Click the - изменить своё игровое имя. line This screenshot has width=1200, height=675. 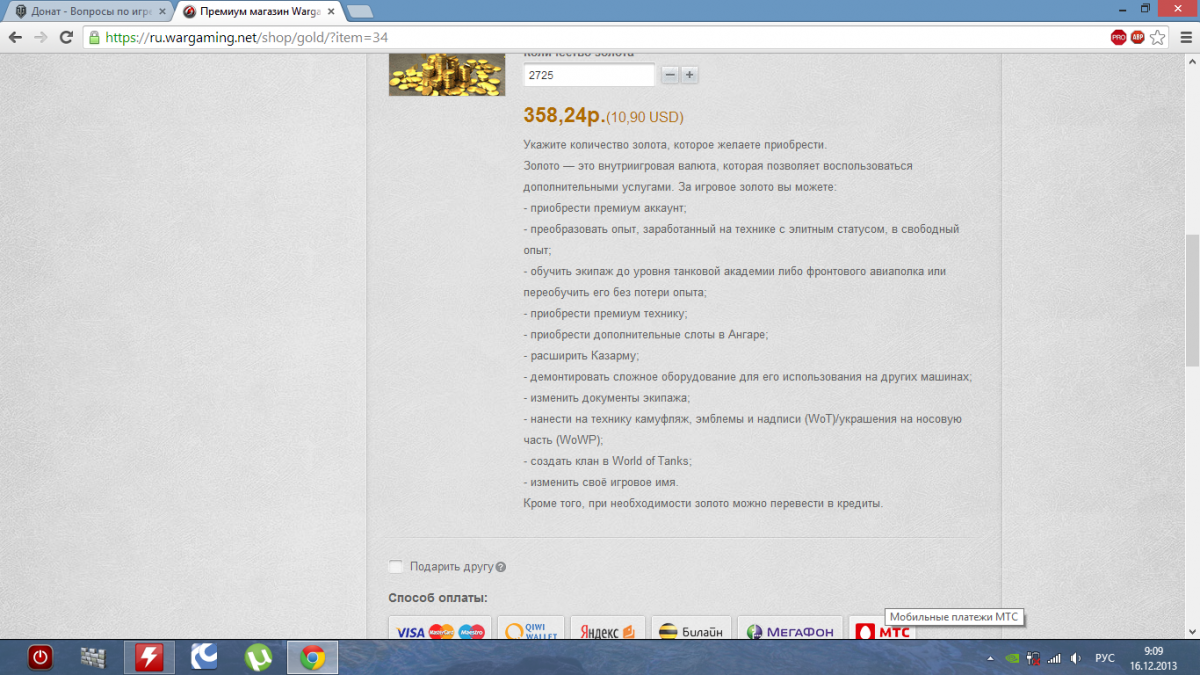click(601, 482)
